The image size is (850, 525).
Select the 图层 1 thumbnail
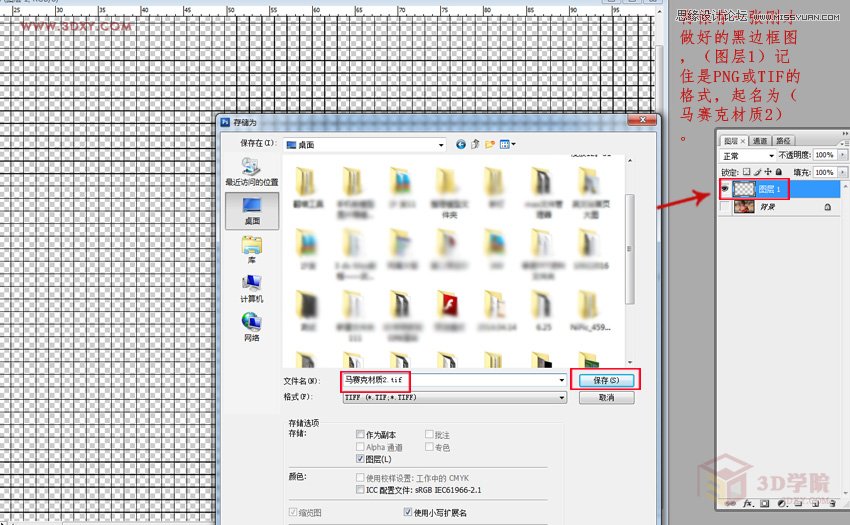744,189
